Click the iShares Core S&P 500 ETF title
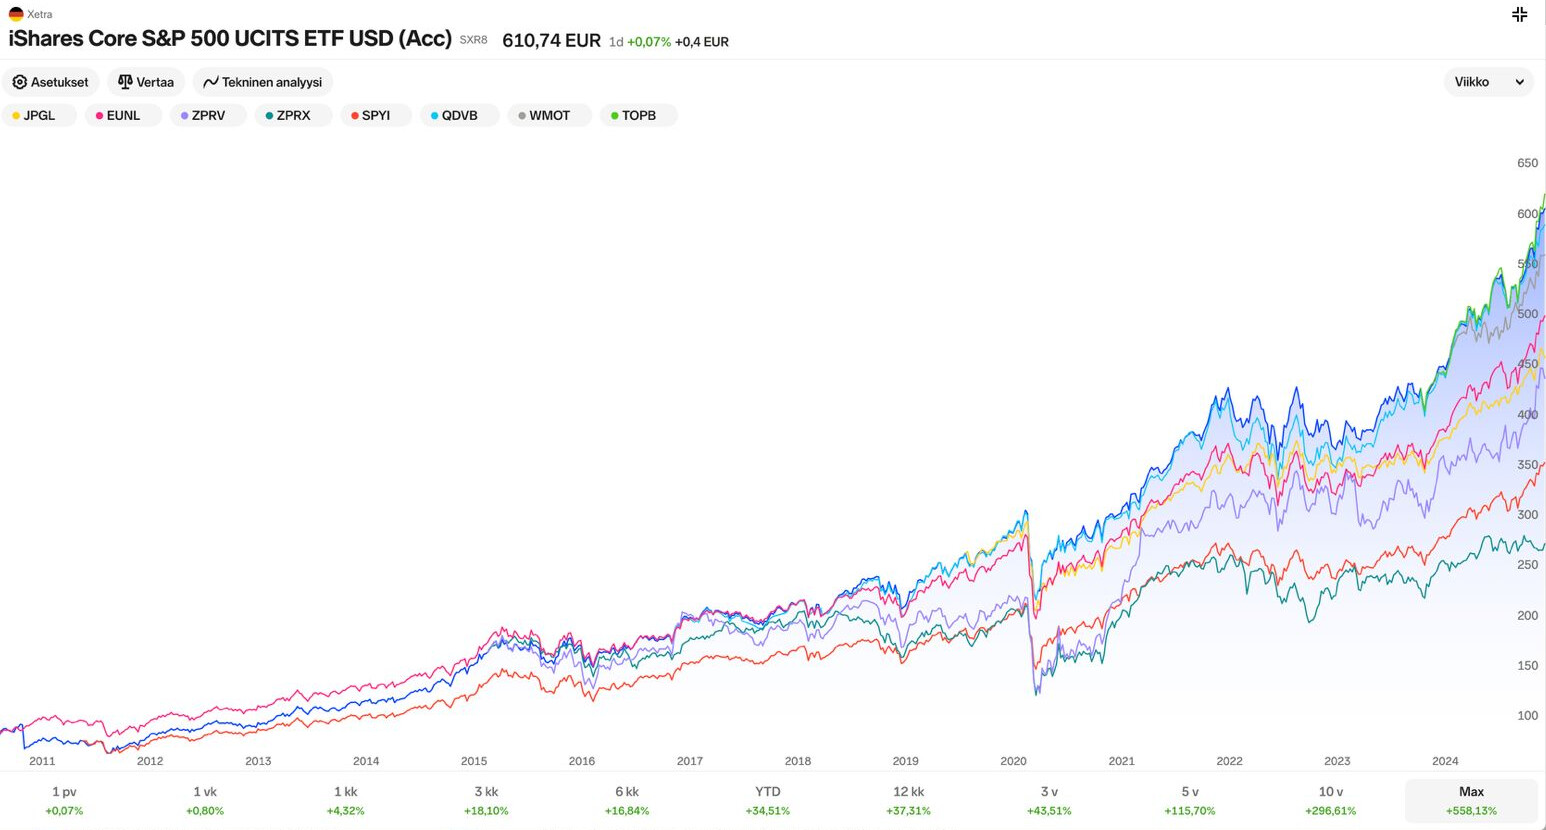Screen dimensions: 1546x830 coord(230,39)
